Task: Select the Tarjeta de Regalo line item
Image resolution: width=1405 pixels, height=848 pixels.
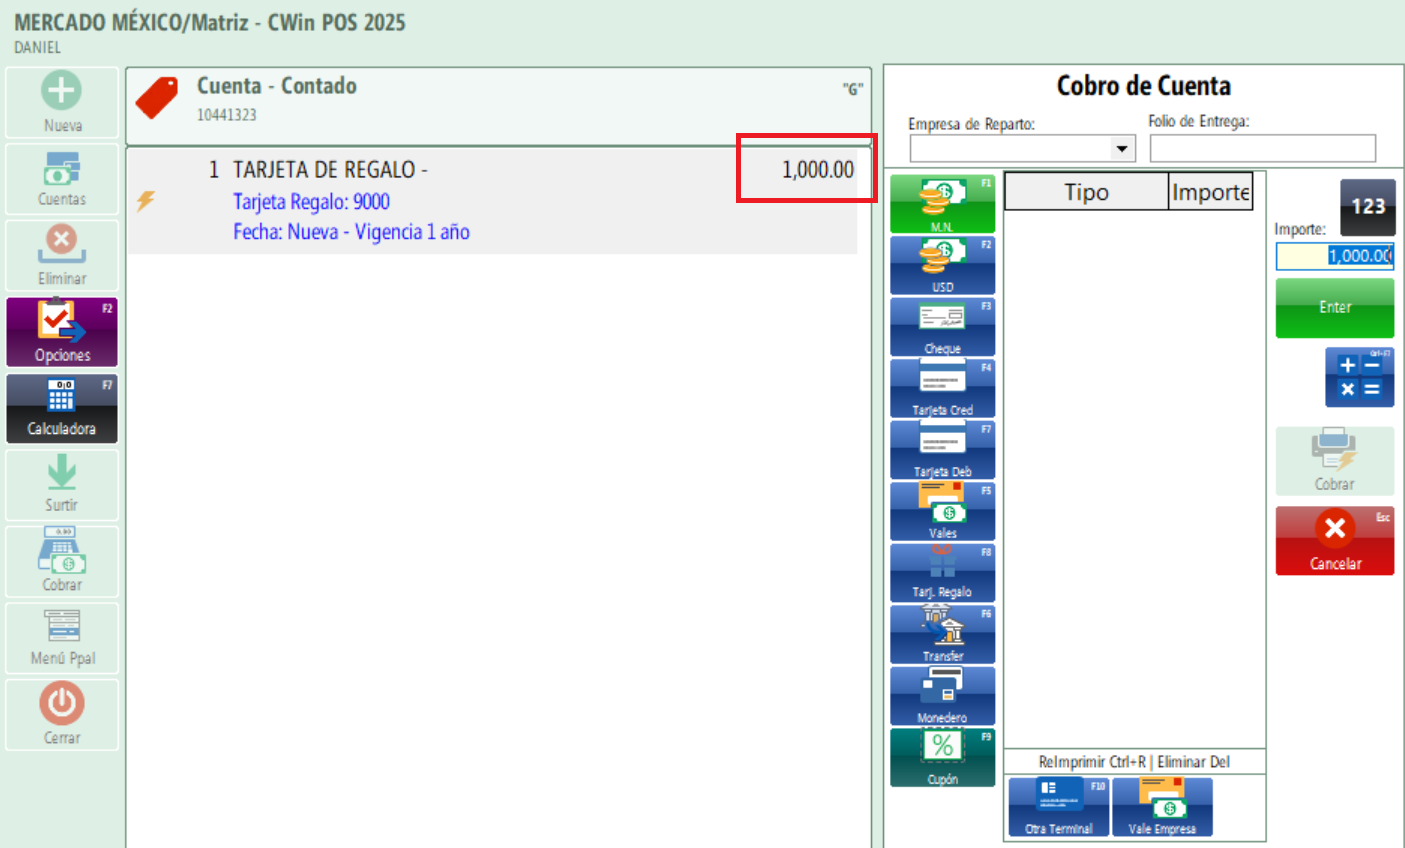Action: tap(492, 201)
